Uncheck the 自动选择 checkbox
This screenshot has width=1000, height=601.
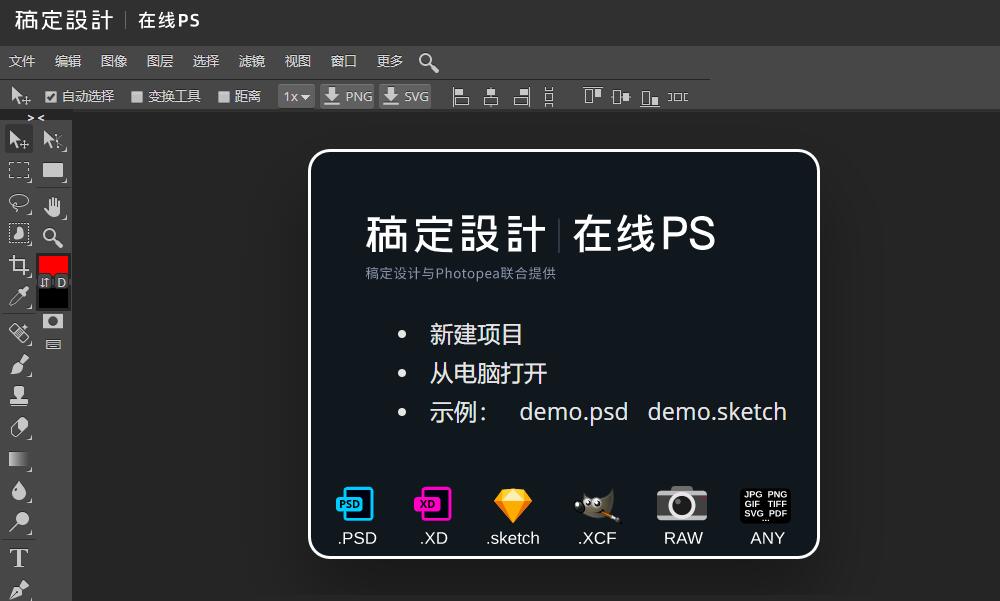pos(51,97)
